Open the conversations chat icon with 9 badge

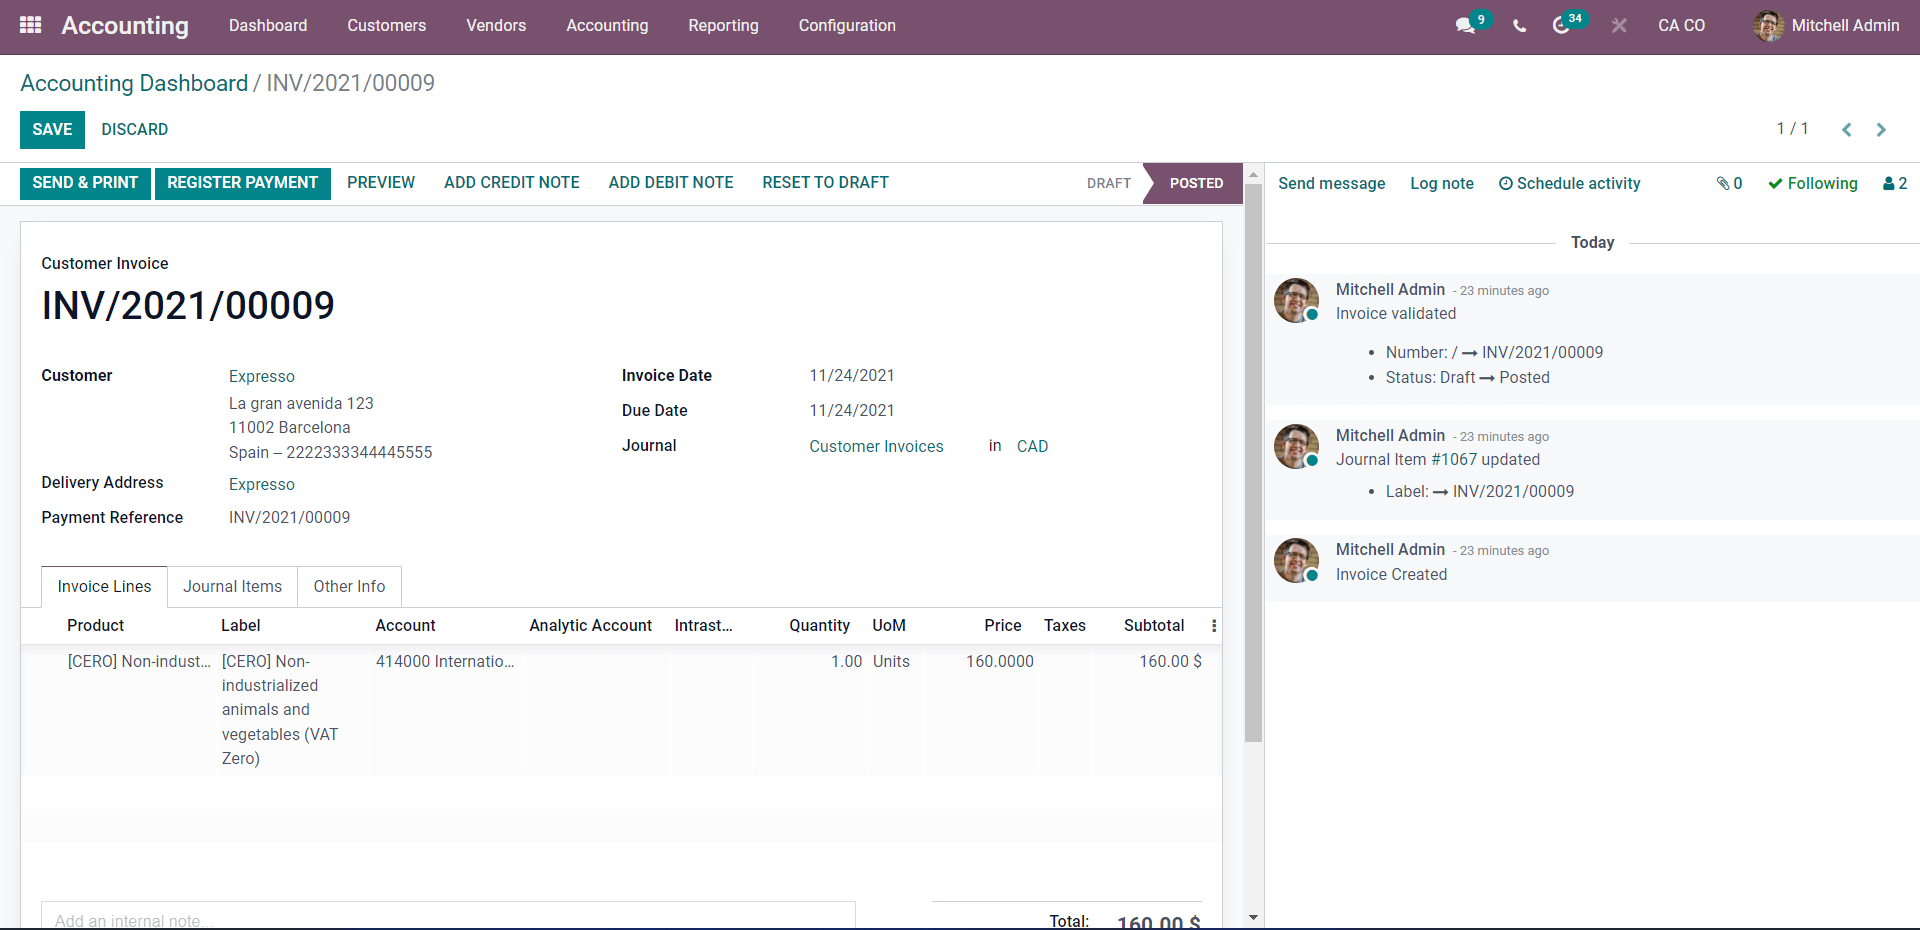[1466, 26]
